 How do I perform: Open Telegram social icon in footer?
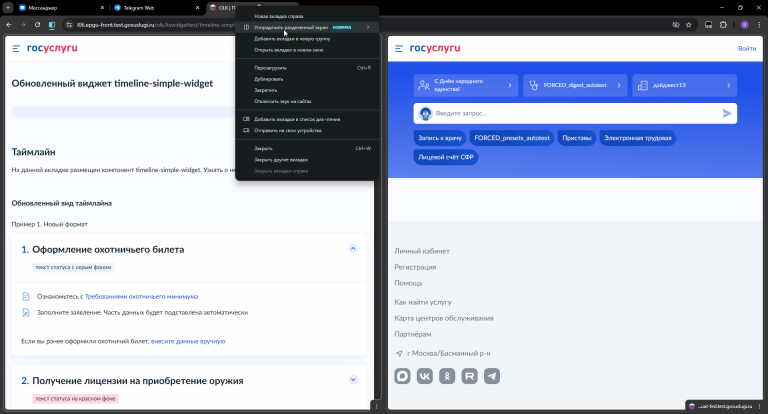click(492, 376)
